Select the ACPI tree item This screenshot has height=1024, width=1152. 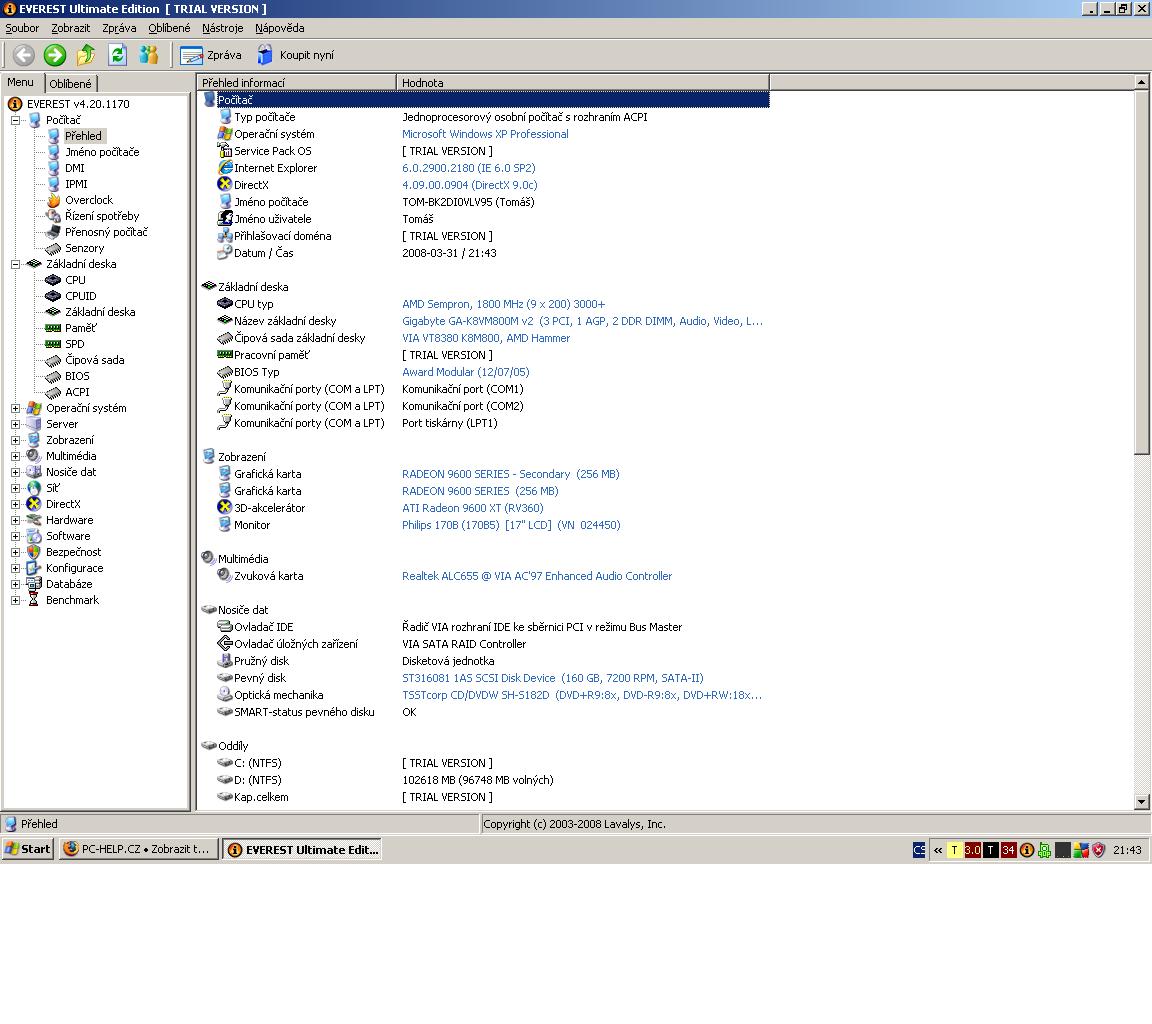tap(77, 392)
